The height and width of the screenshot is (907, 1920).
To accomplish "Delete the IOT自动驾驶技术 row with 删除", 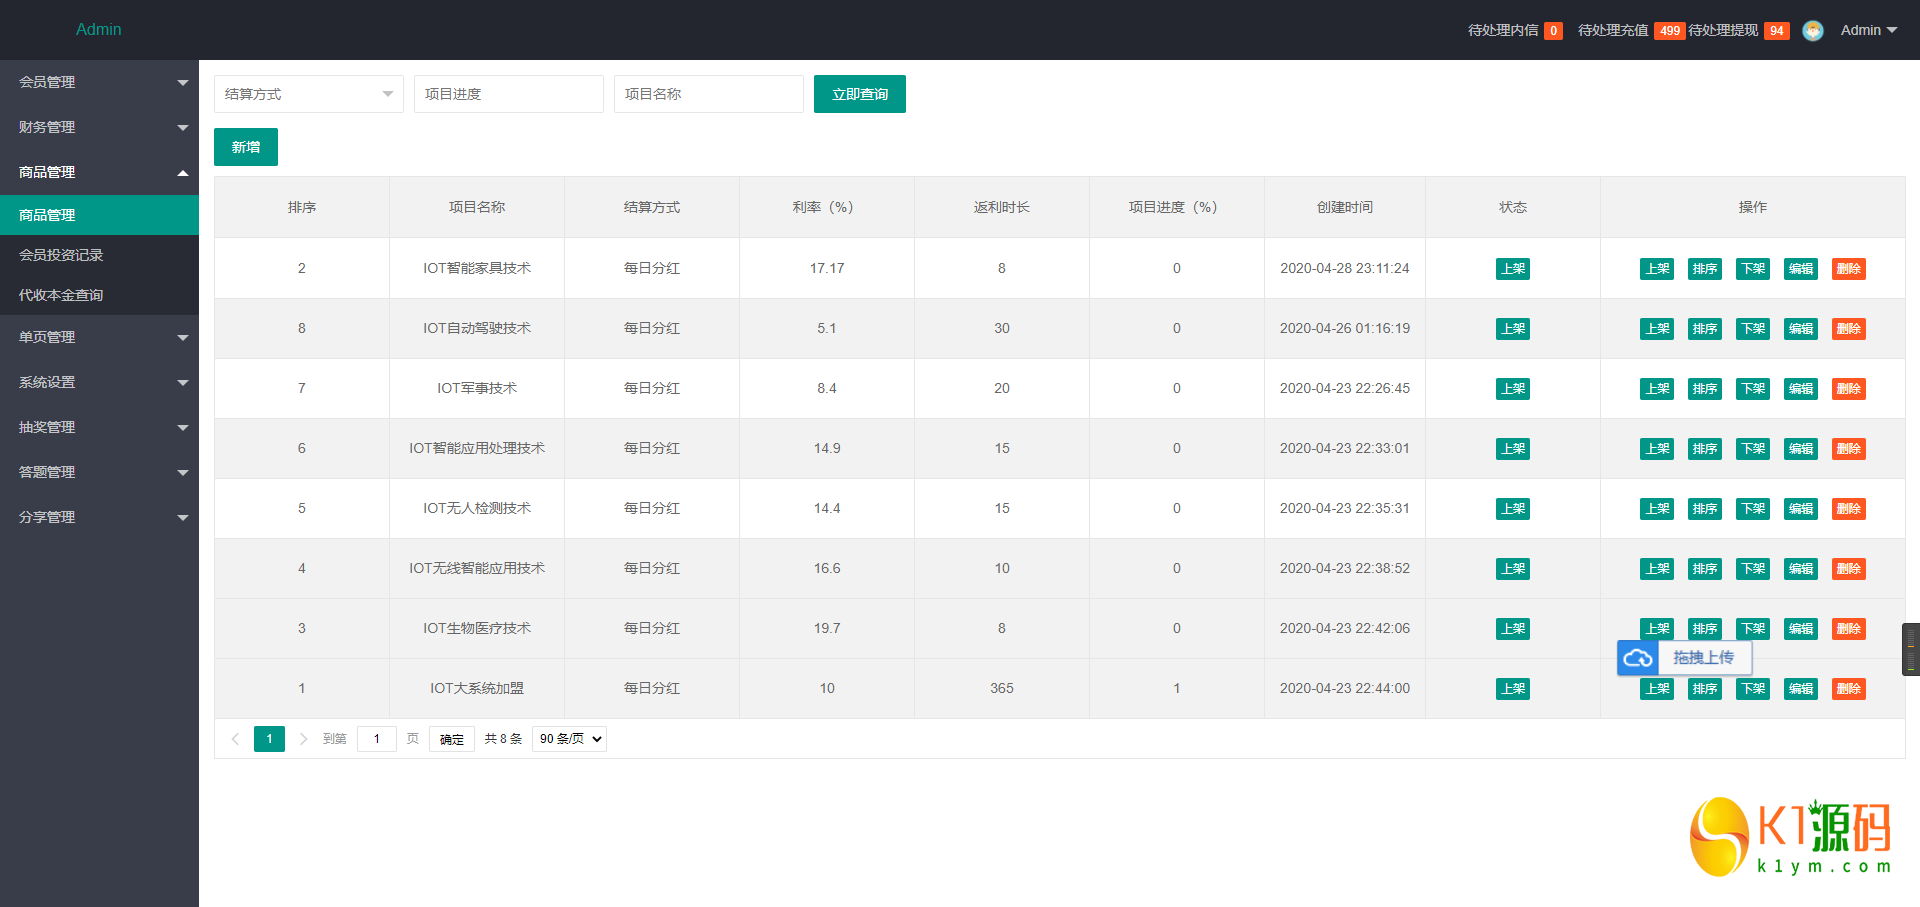I will click(1848, 329).
